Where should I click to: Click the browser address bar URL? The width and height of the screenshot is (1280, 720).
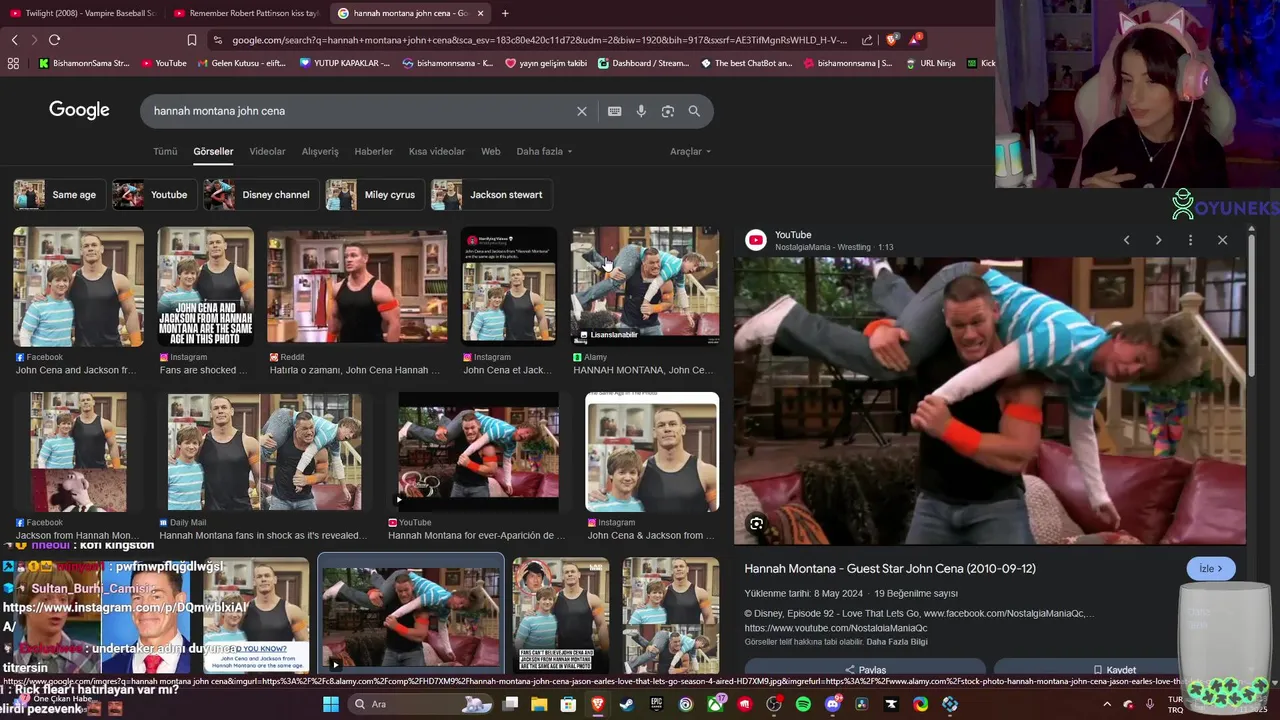click(540, 40)
